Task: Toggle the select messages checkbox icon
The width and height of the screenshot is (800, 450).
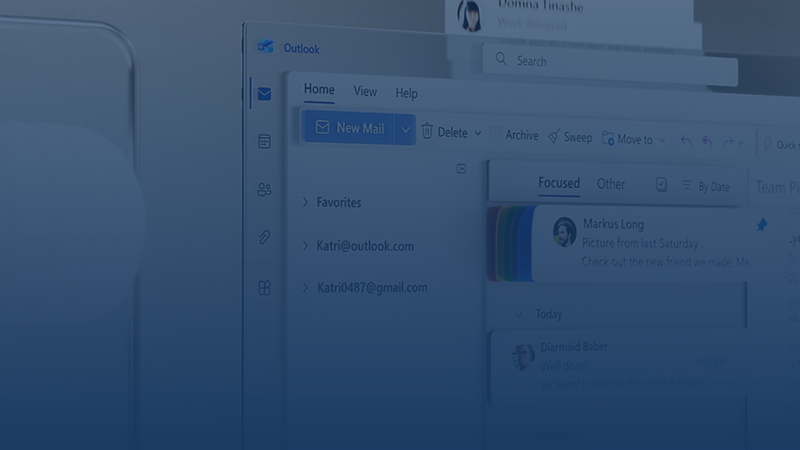Action: click(661, 184)
